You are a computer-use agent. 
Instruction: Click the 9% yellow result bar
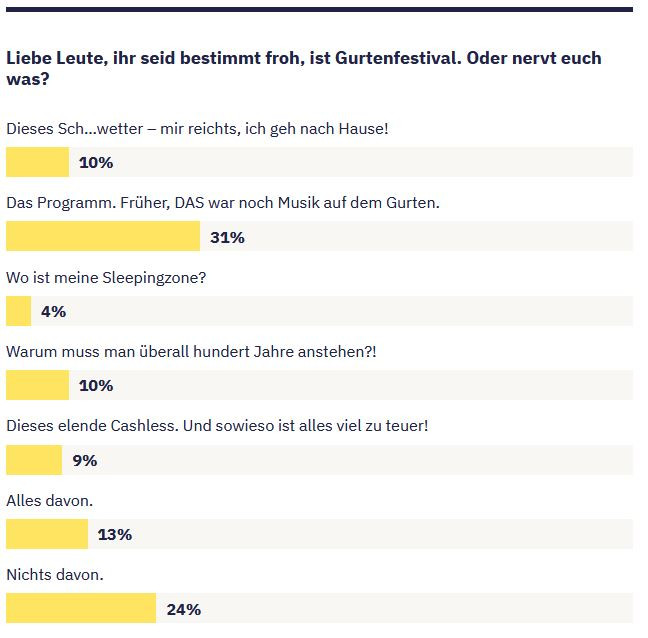[x=34, y=460]
